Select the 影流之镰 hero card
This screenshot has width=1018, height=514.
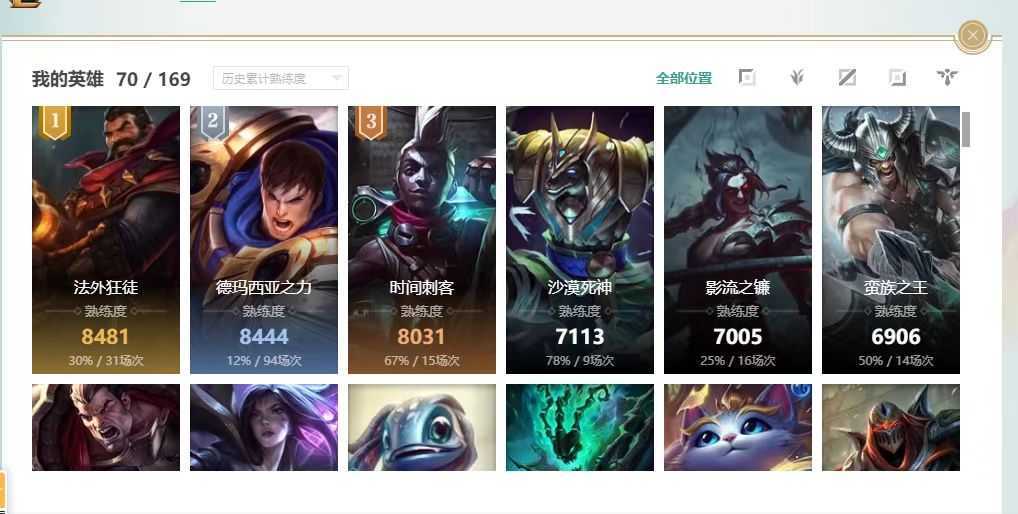tap(738, 240)
